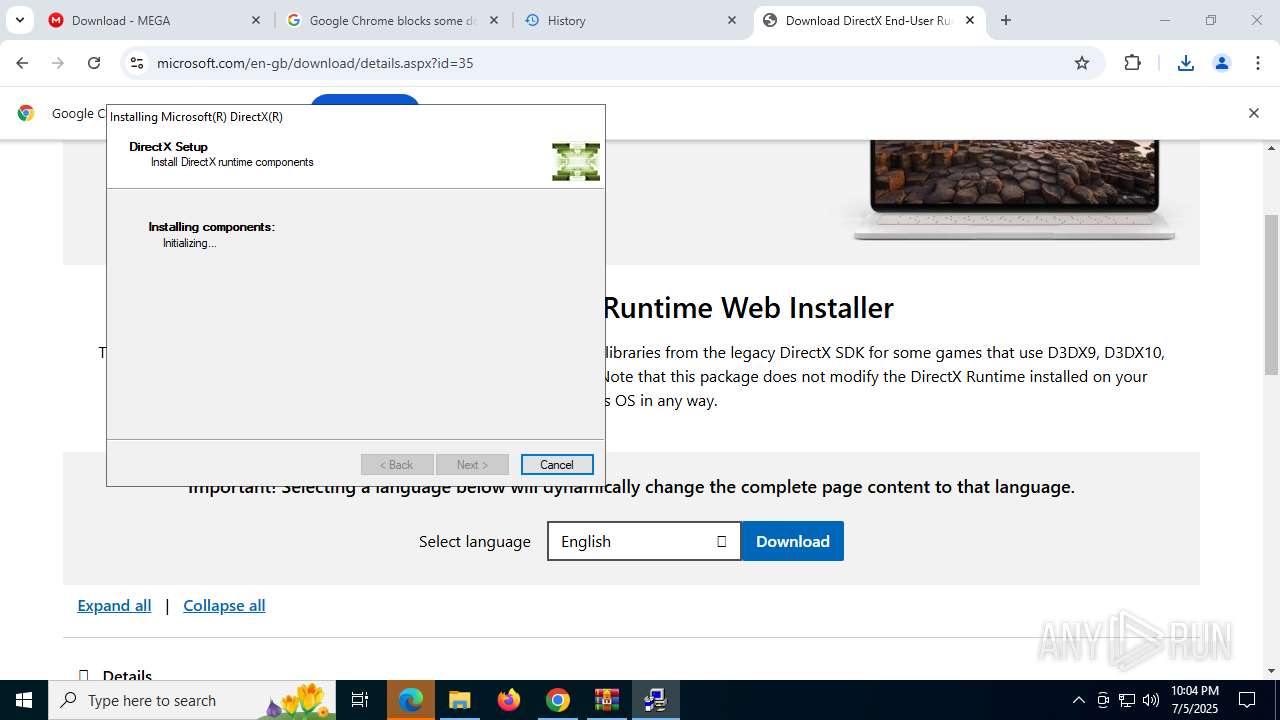Open the network icon in system tray

[x=1127, y=700]
